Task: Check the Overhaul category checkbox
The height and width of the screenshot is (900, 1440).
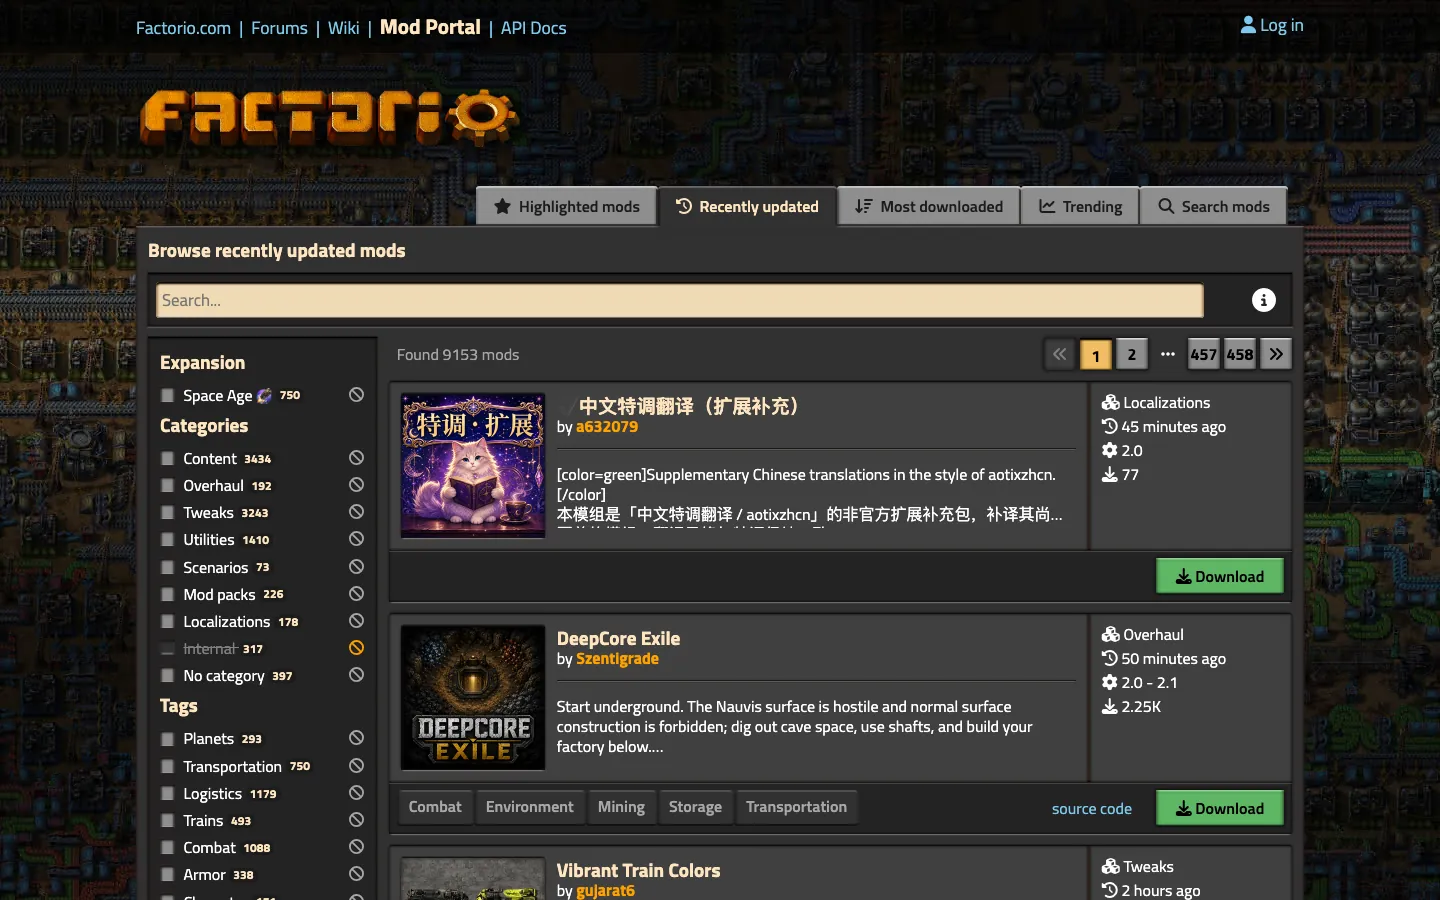Action: pos(168,486)
